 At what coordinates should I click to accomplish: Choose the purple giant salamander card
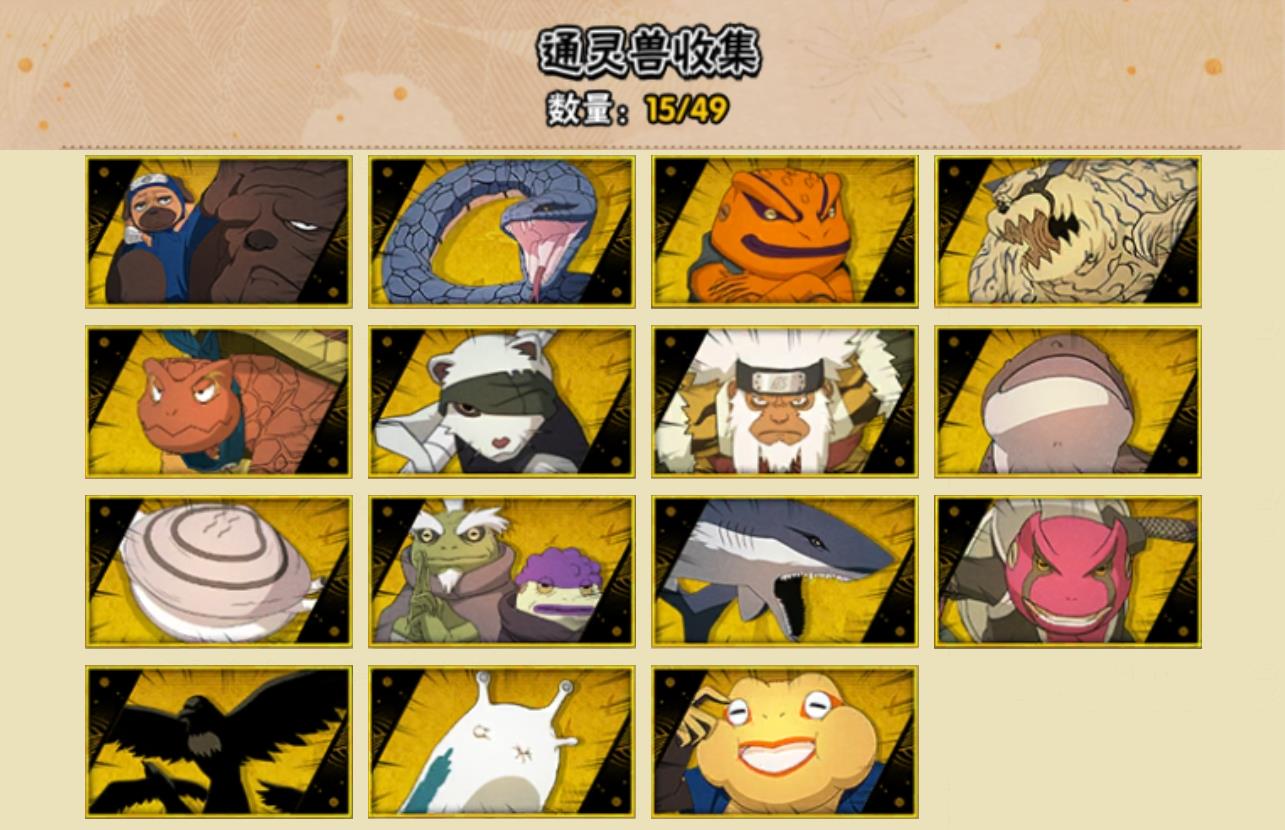(1068, 401)
